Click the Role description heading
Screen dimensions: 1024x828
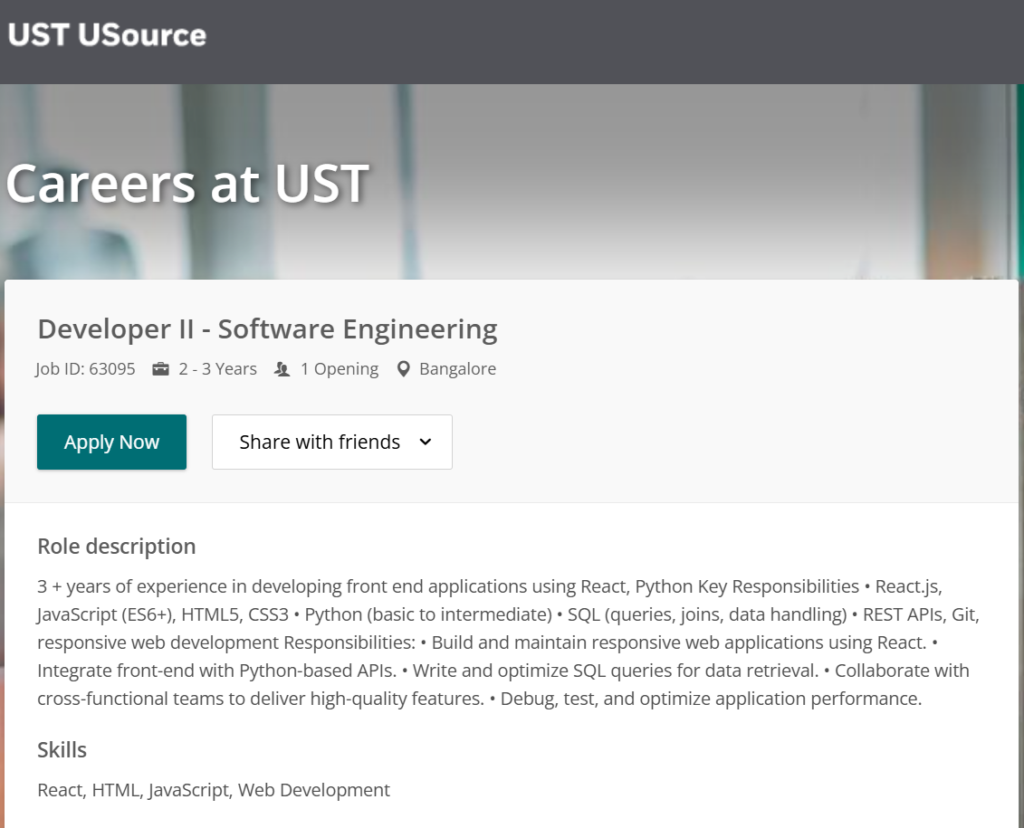coord(116,547)
